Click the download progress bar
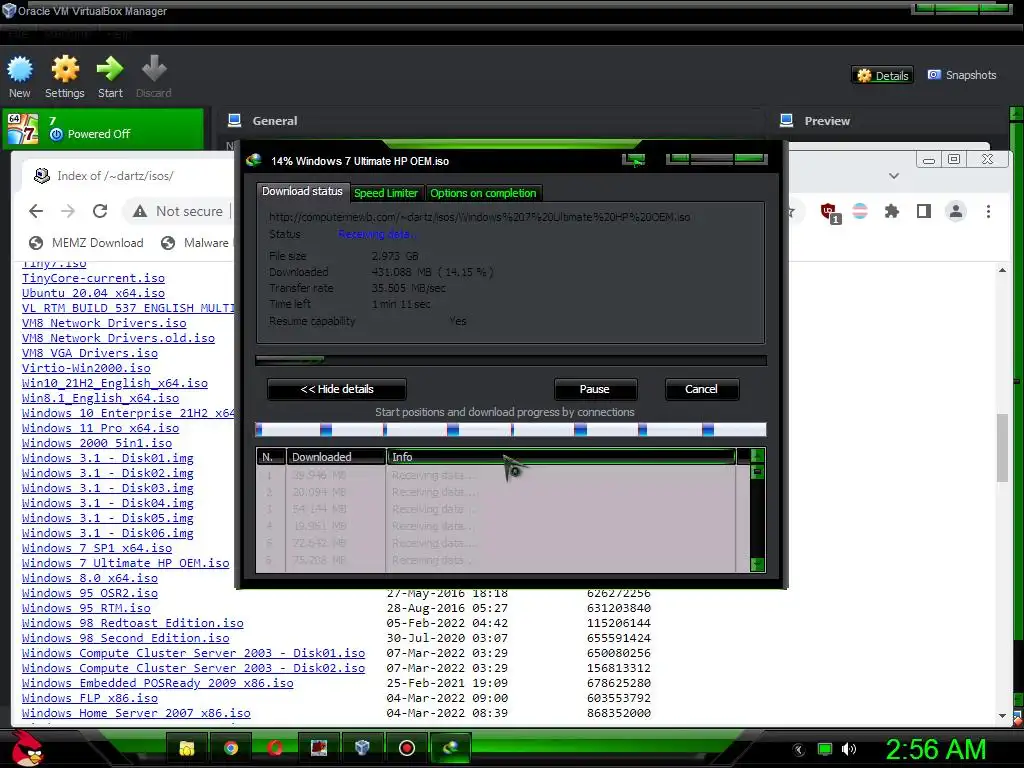The height and width of the screenshot is (768, 1024). (511, 360)
